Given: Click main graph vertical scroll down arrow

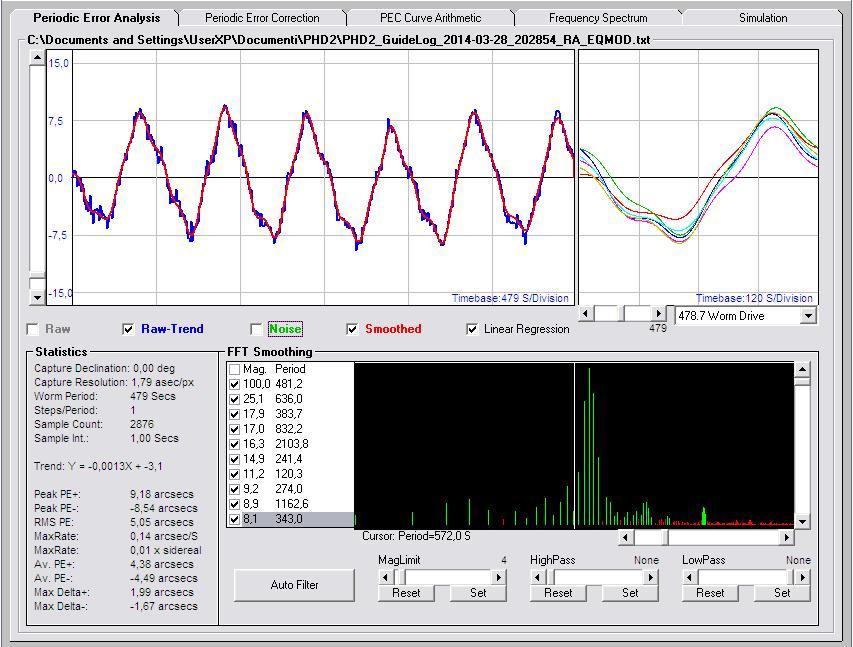Looking at the screenshot, I should 37,298.
